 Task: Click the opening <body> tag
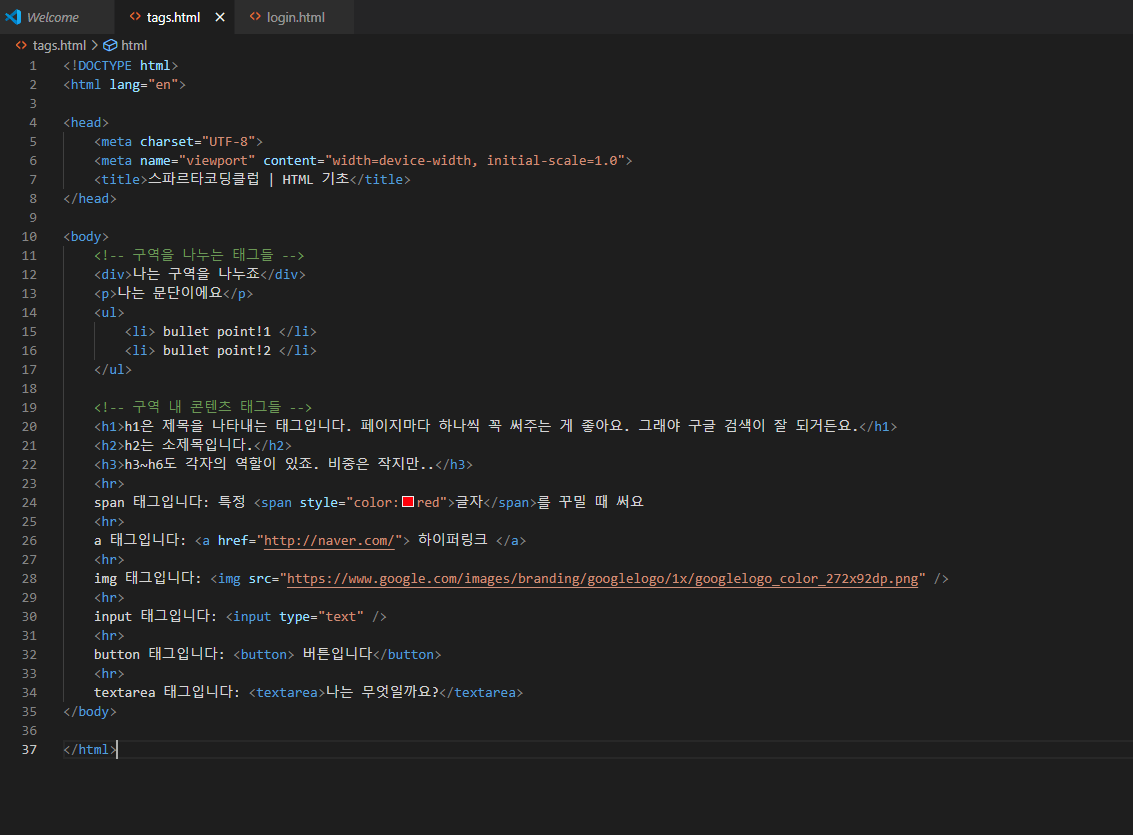86,236
